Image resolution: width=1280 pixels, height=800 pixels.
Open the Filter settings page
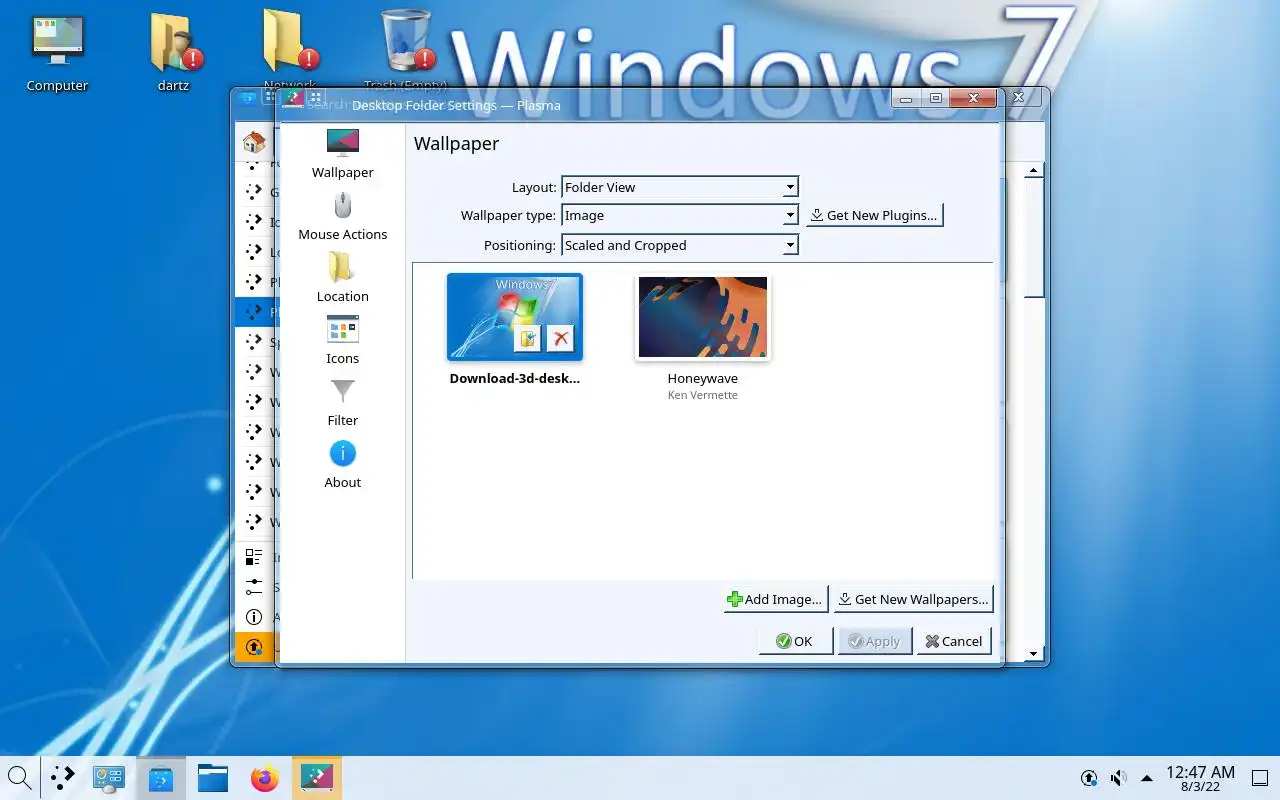click(x=342, y=402)
